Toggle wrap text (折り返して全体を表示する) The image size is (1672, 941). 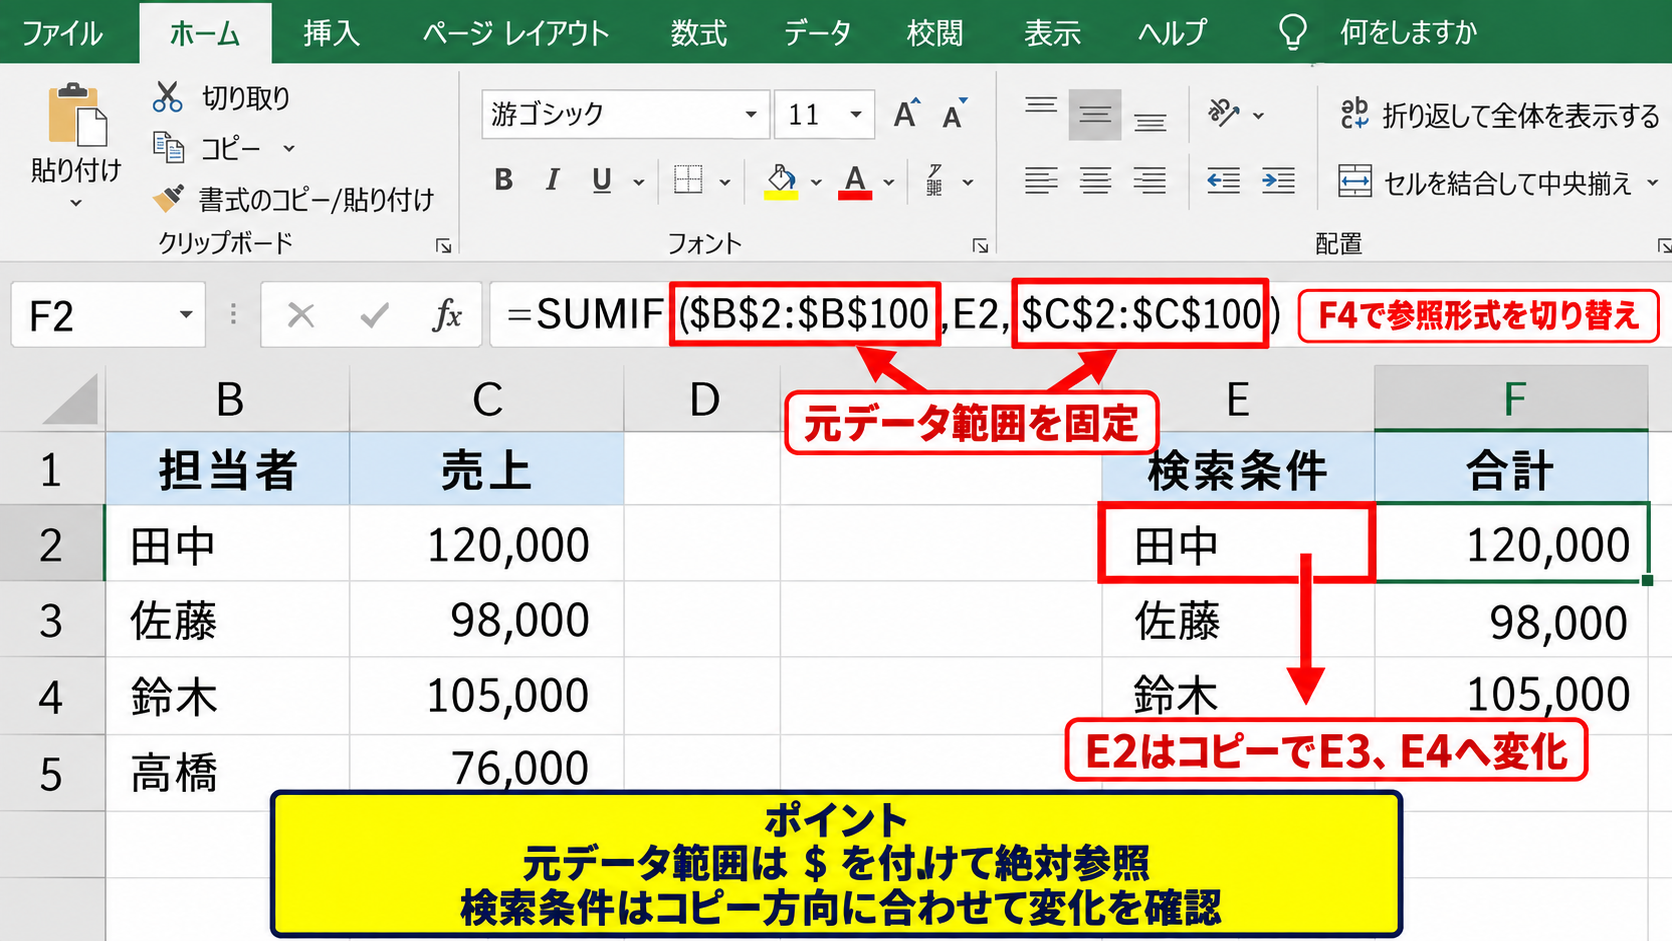[1500, 116]
